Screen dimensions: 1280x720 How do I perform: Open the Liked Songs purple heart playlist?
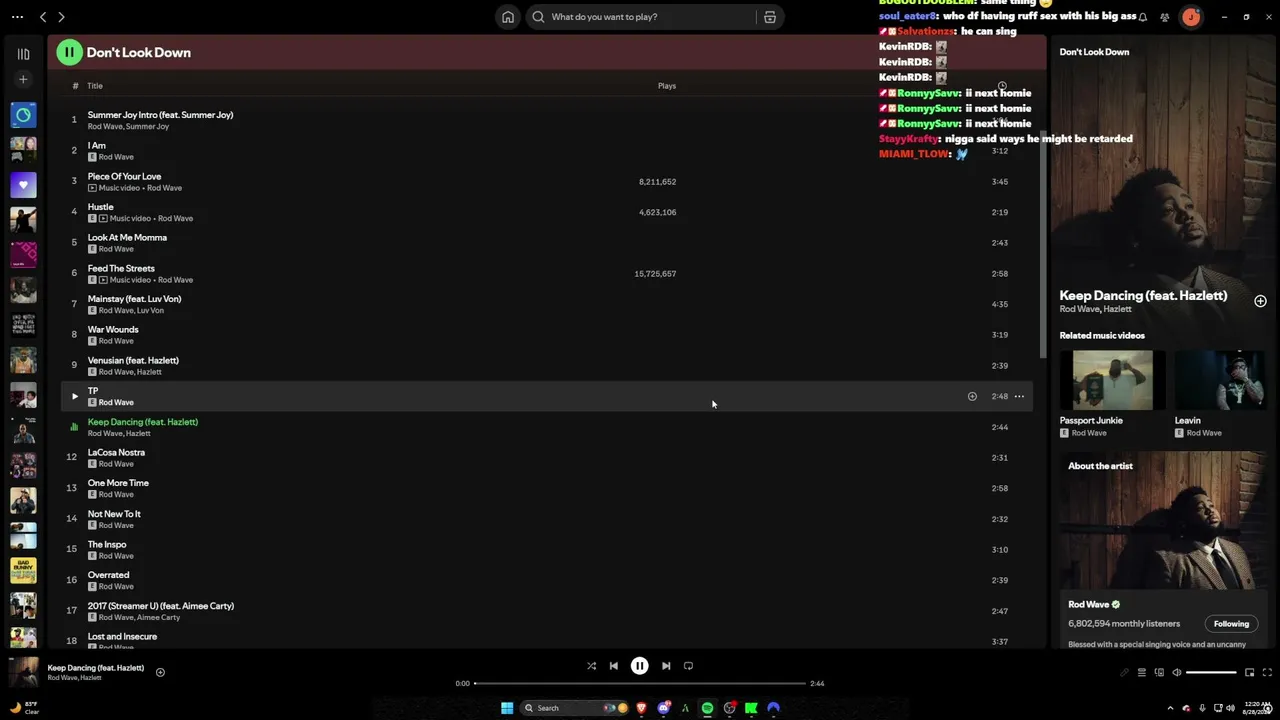[x=23, y=184]
